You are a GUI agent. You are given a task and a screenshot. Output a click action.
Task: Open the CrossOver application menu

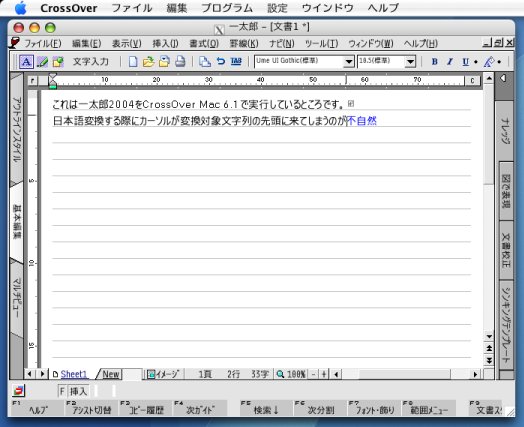point(69,8)
